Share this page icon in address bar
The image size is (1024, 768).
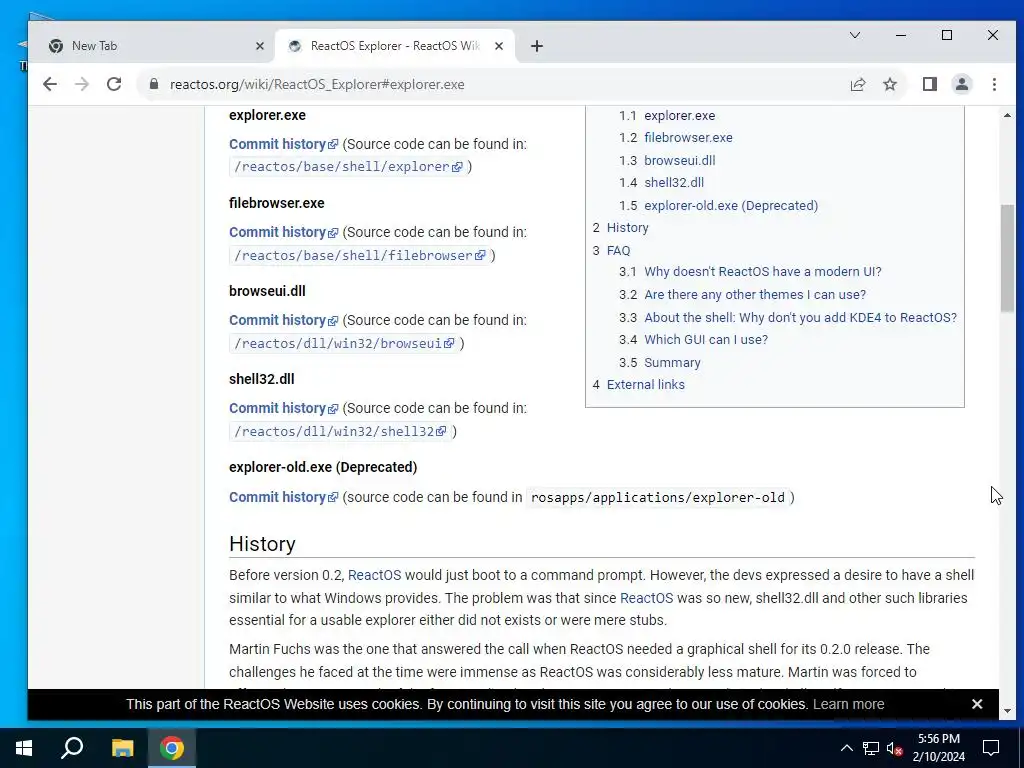coord(857,84)
